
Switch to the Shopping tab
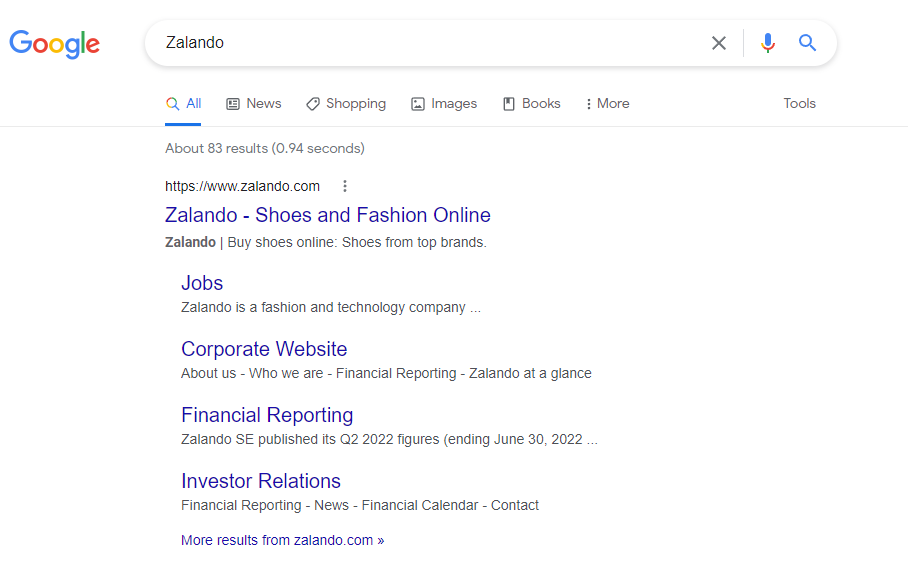[x=346, y=104]
